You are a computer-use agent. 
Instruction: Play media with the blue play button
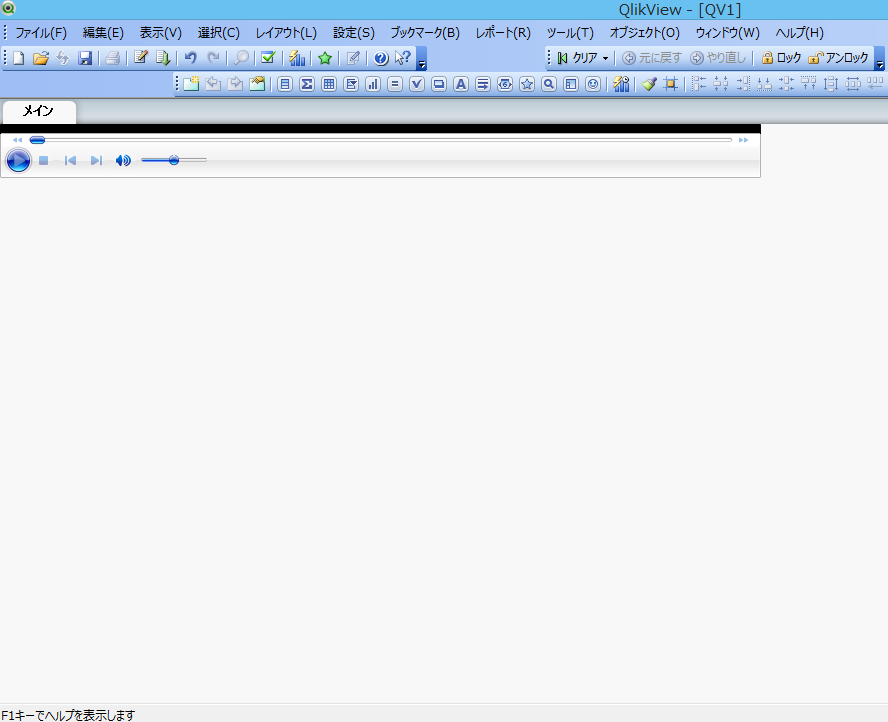point(18,160)
